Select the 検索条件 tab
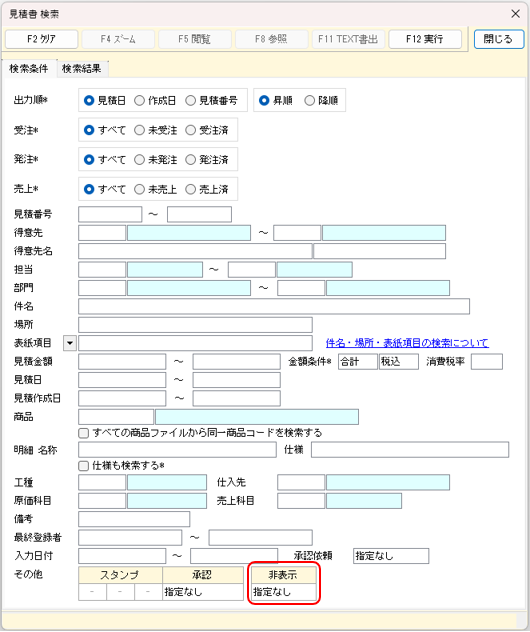The width and height of the screenshot is (530, 632). [29, 69]
